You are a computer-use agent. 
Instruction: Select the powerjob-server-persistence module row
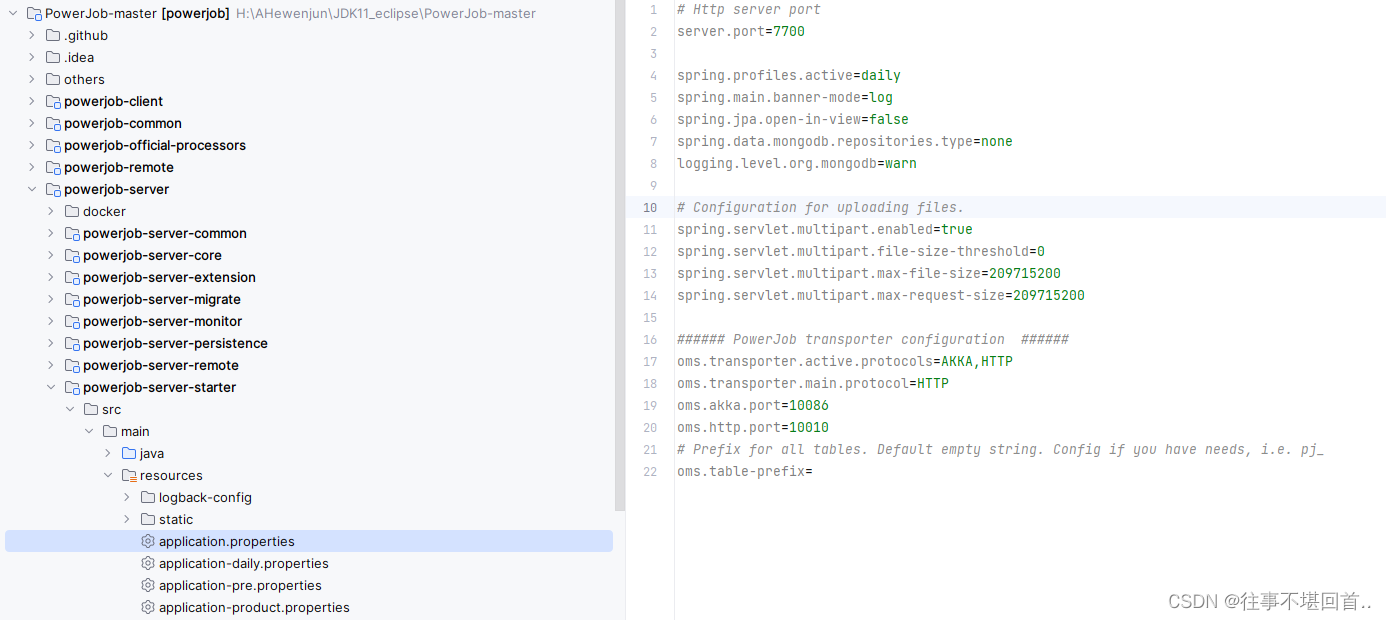click(x=309, y=343)
